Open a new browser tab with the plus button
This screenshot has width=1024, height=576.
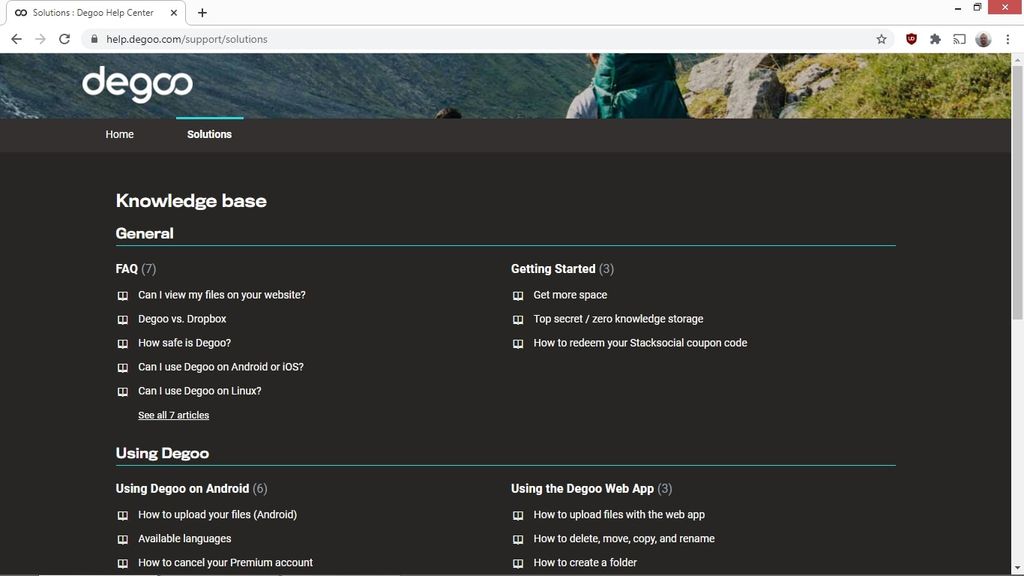202,13
